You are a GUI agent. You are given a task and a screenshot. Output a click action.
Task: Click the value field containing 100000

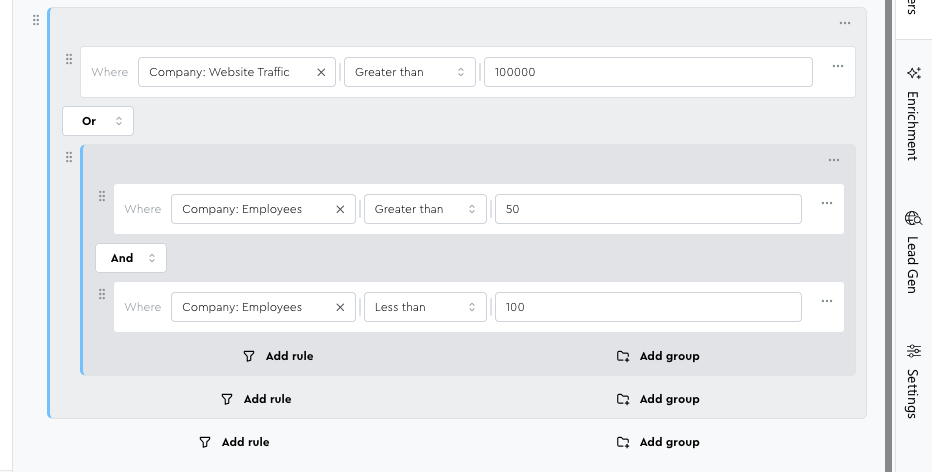pyautogui.click(x=647, y=72)
